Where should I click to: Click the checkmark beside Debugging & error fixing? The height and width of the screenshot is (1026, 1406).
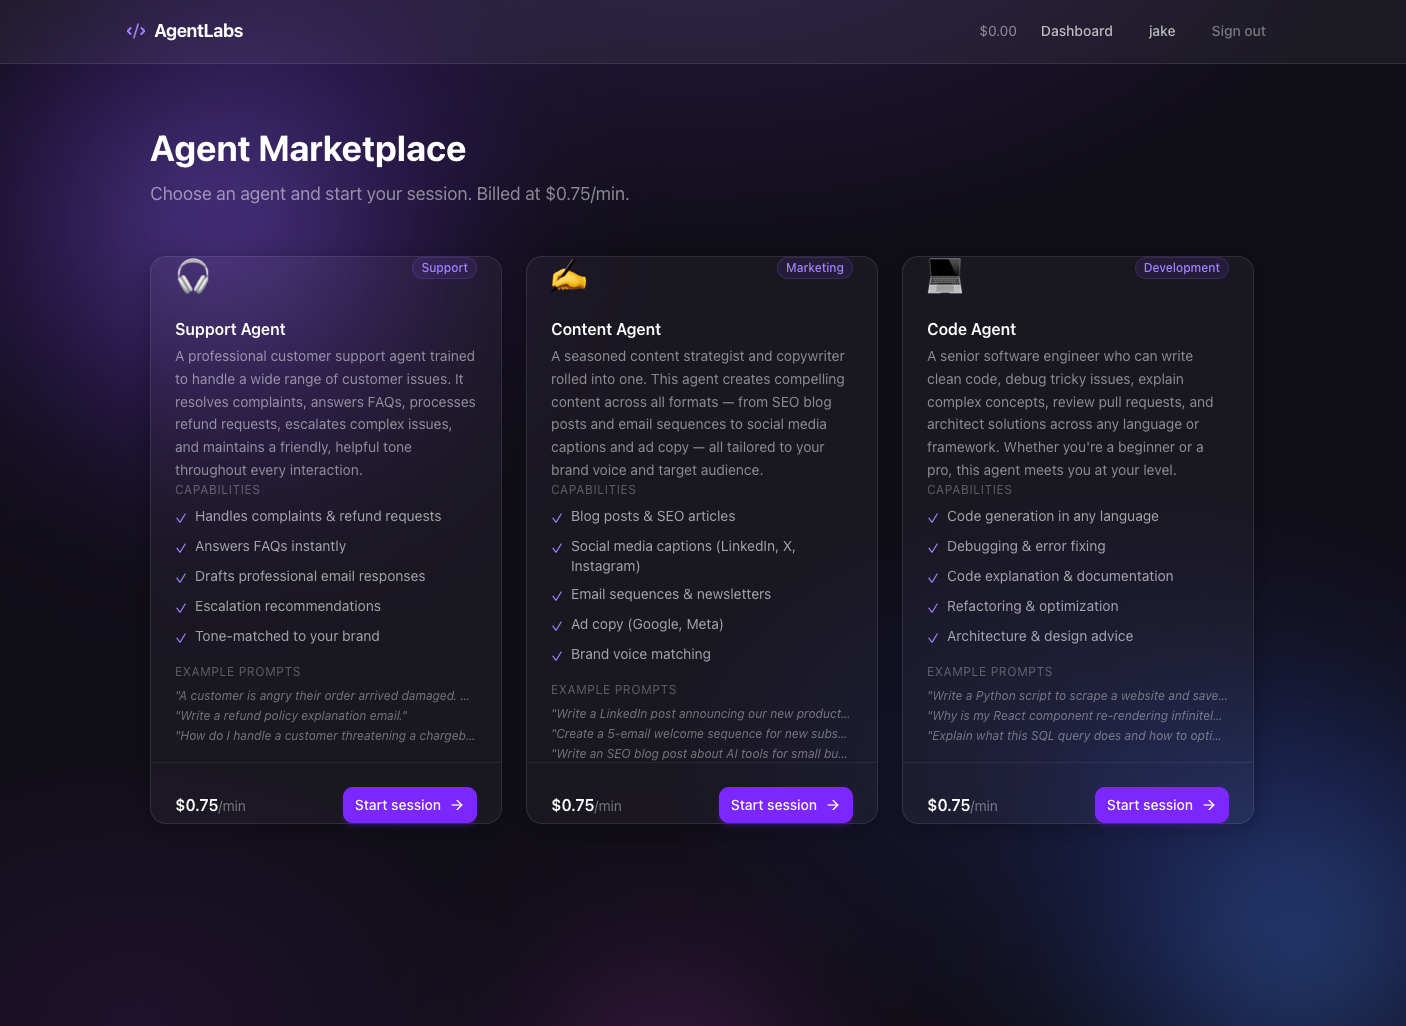point(933,548)
